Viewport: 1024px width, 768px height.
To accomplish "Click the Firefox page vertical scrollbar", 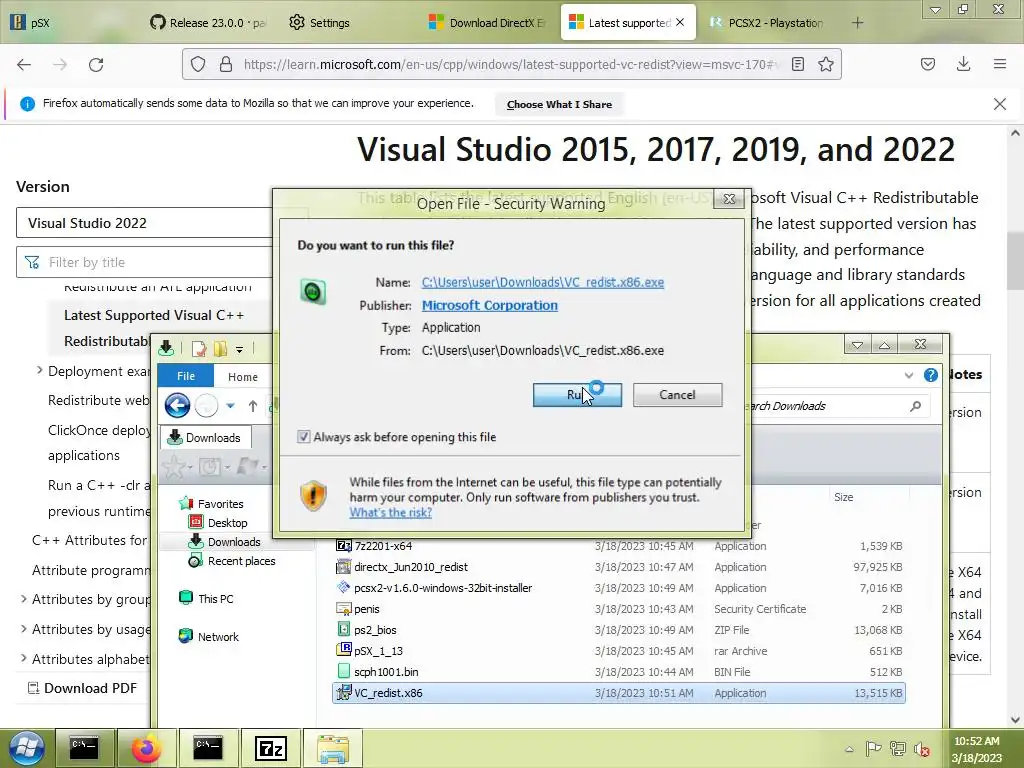I will 1015,261.
